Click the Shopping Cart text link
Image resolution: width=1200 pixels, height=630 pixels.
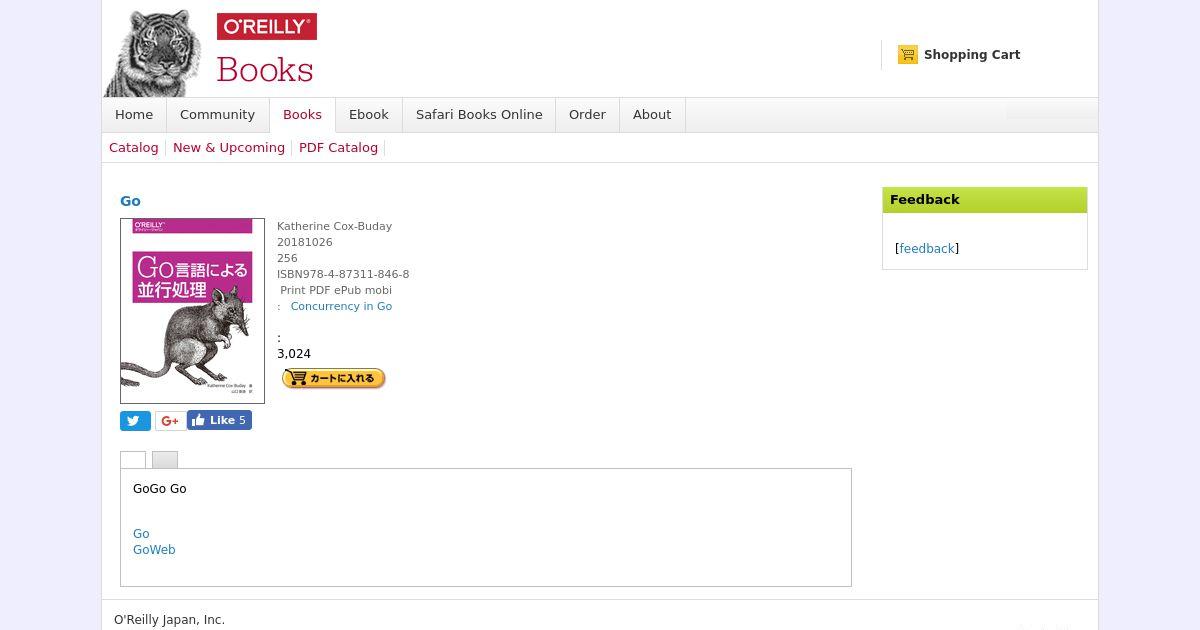[x=972, y=55]
